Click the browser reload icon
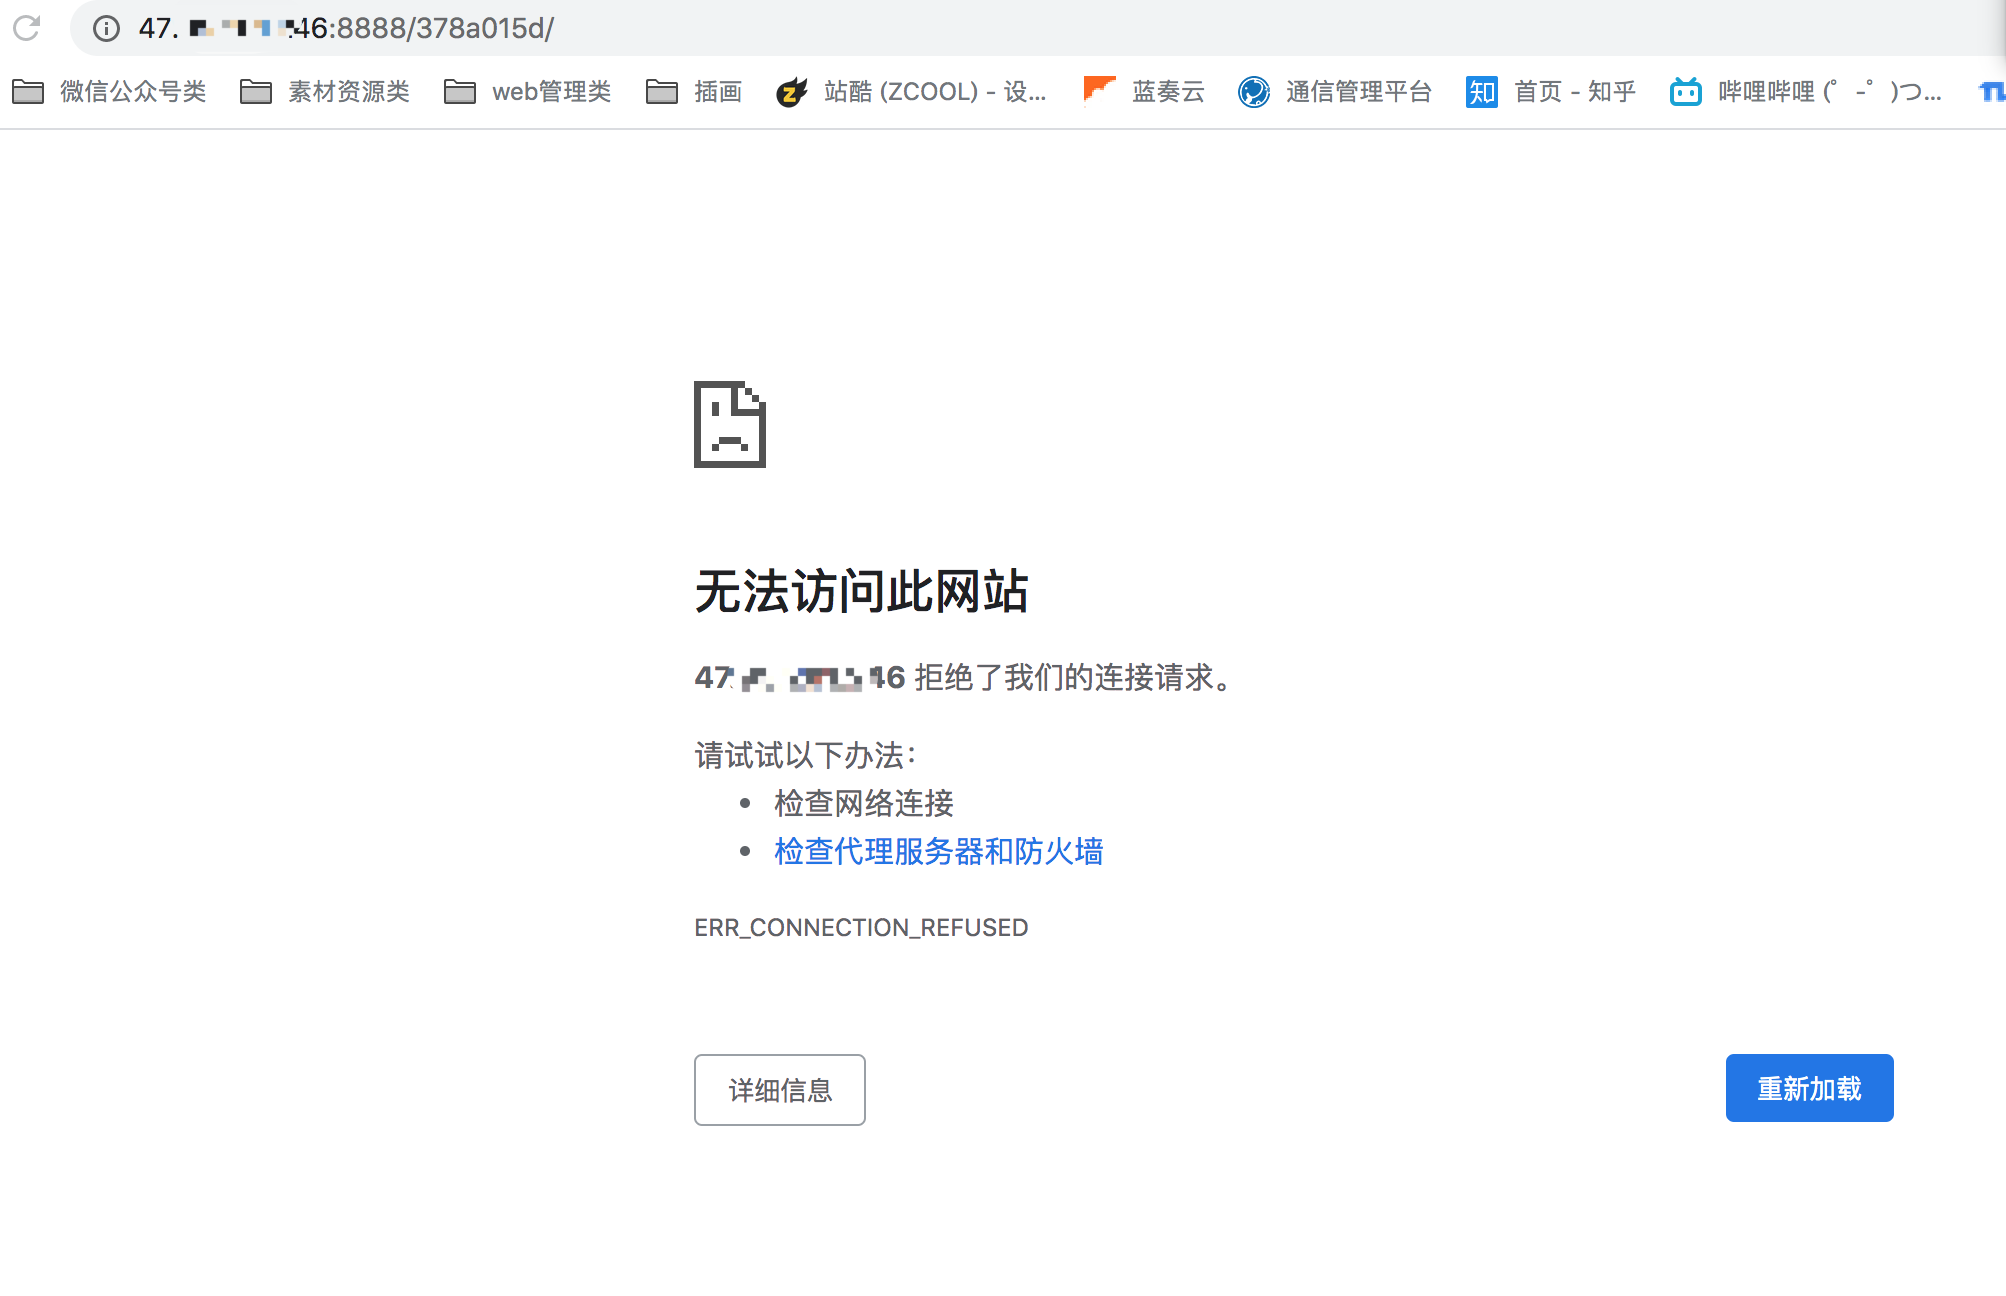Image resolution: width=2006 pixels, height=1296 pixels. [27, 28]
